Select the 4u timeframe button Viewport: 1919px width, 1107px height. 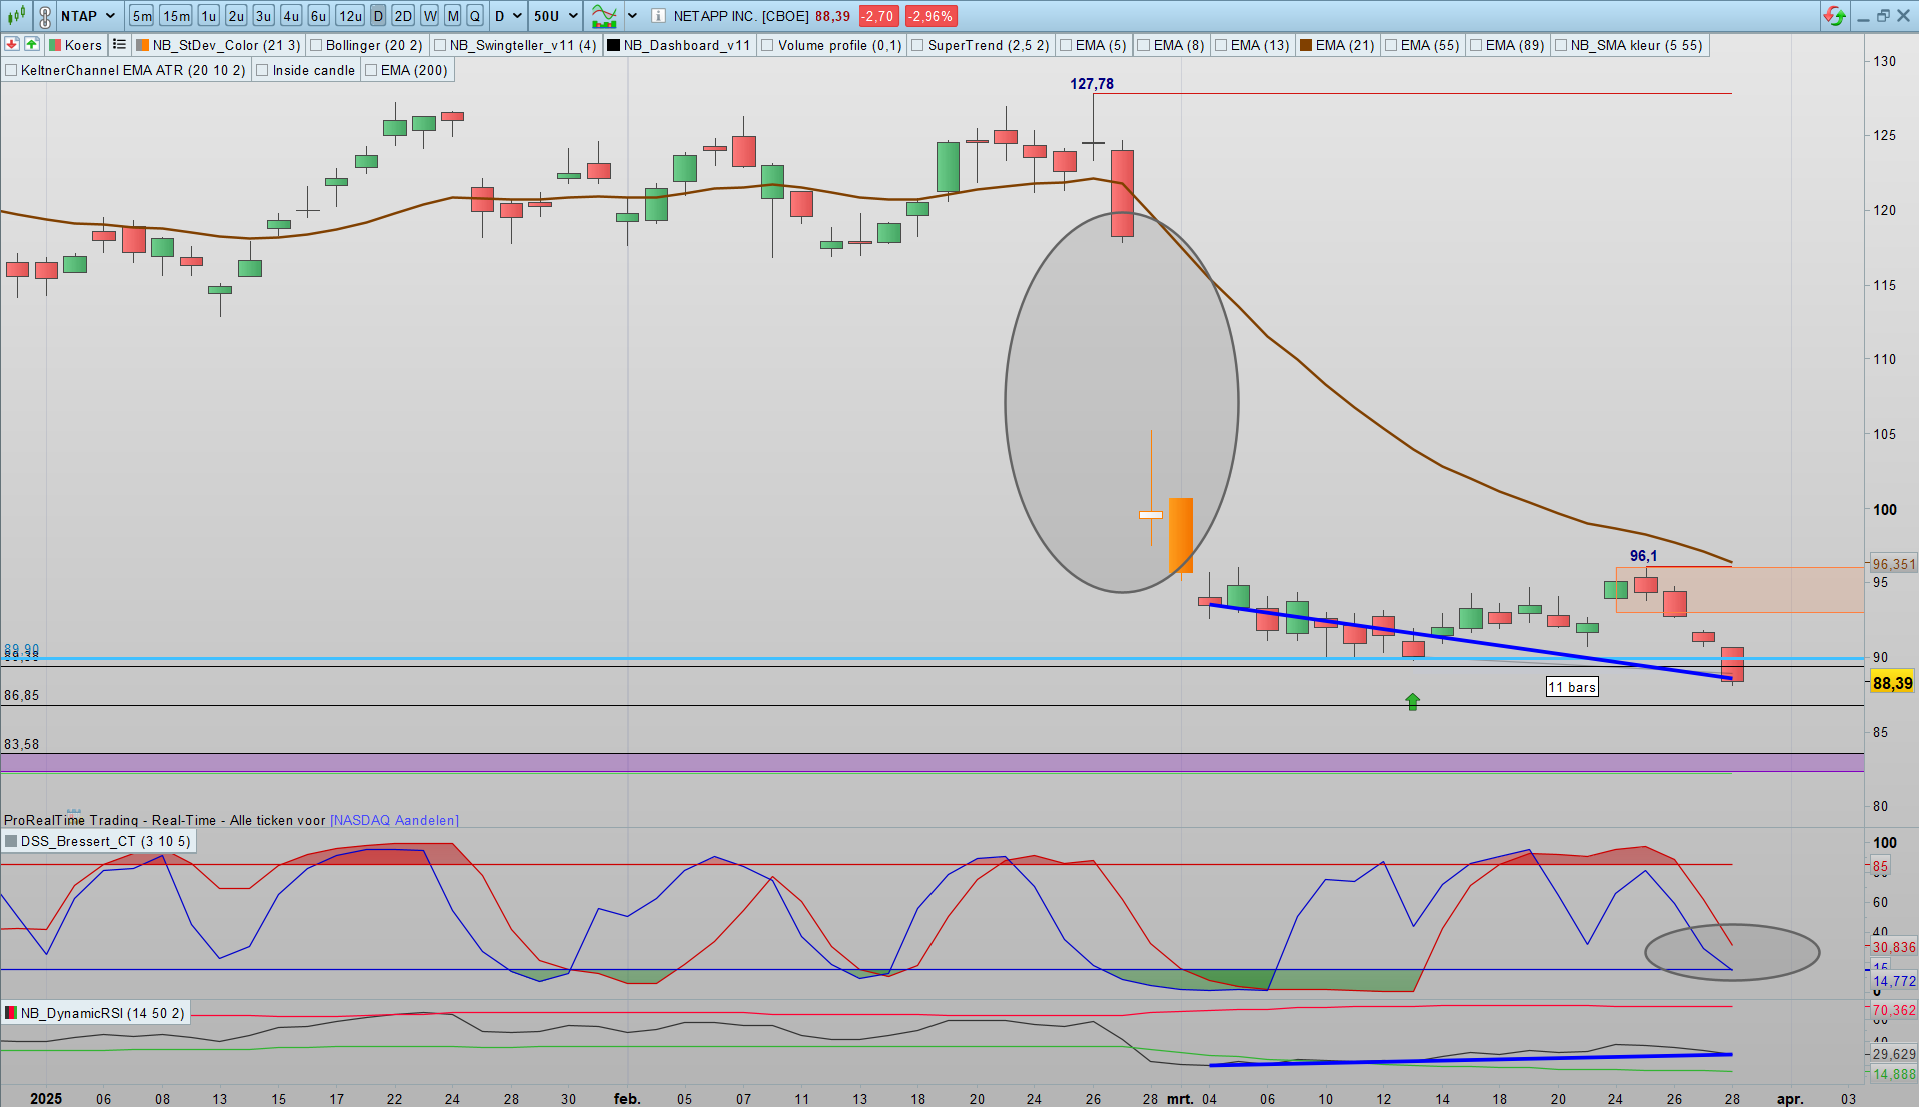tap(291, 16)
